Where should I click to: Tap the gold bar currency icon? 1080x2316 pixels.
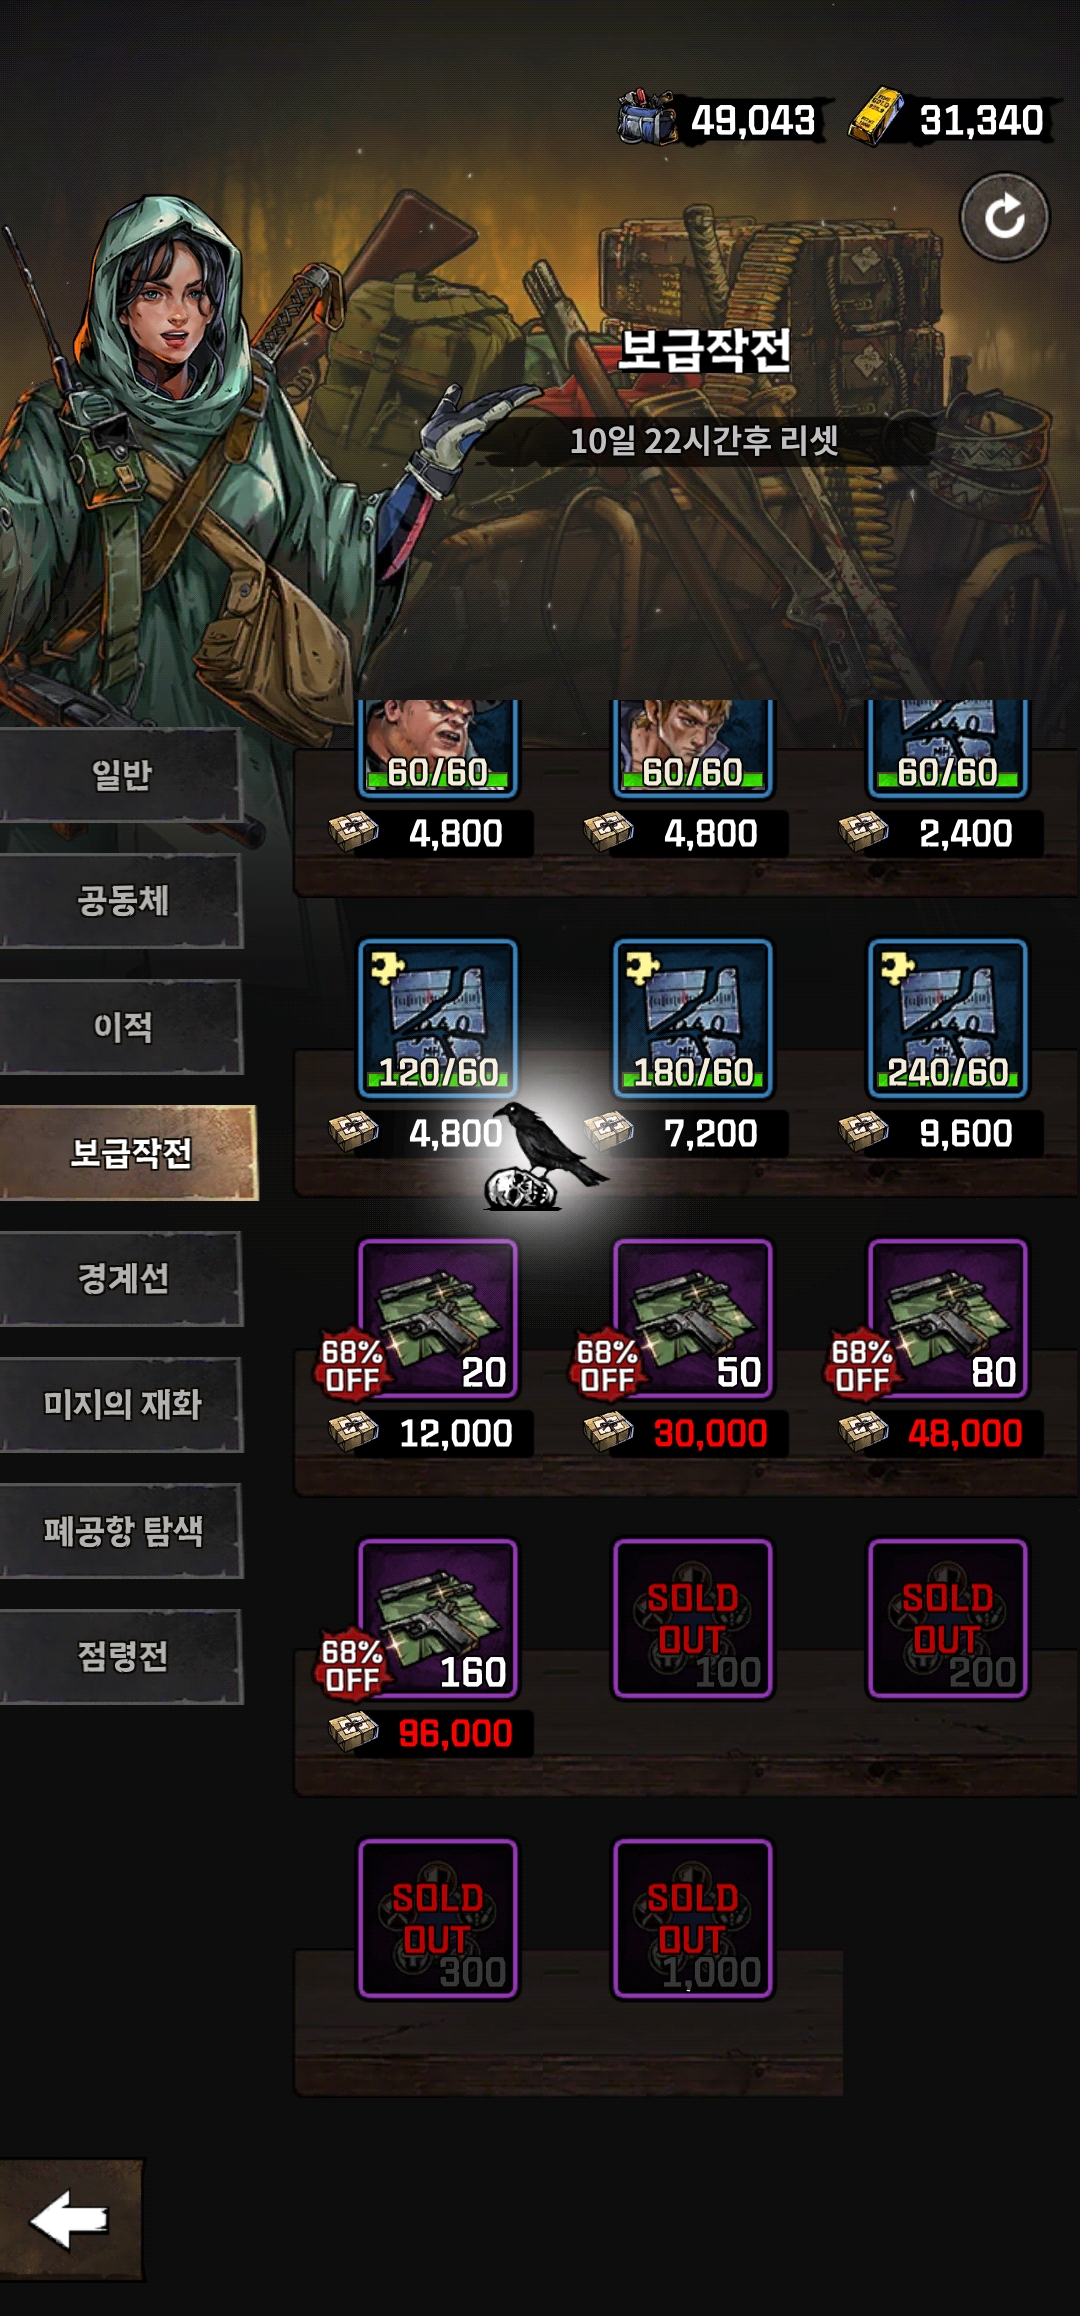[876, 119]
